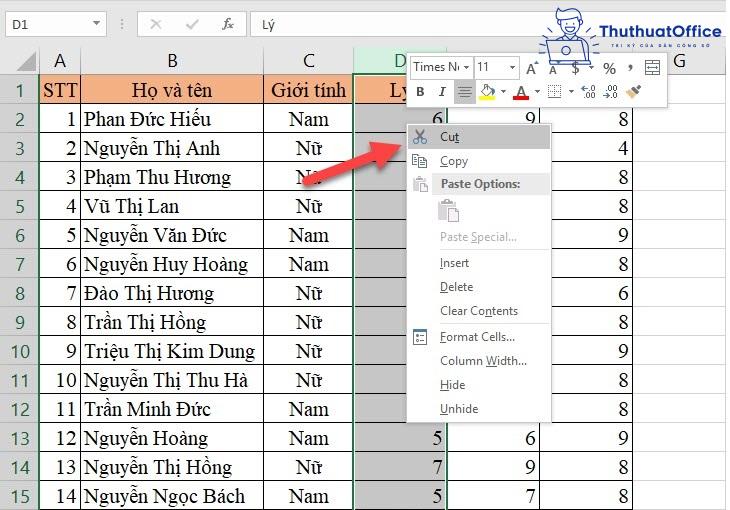Click the red font color A
Viewport: 730px width, 510px height.
pos(521,92)
